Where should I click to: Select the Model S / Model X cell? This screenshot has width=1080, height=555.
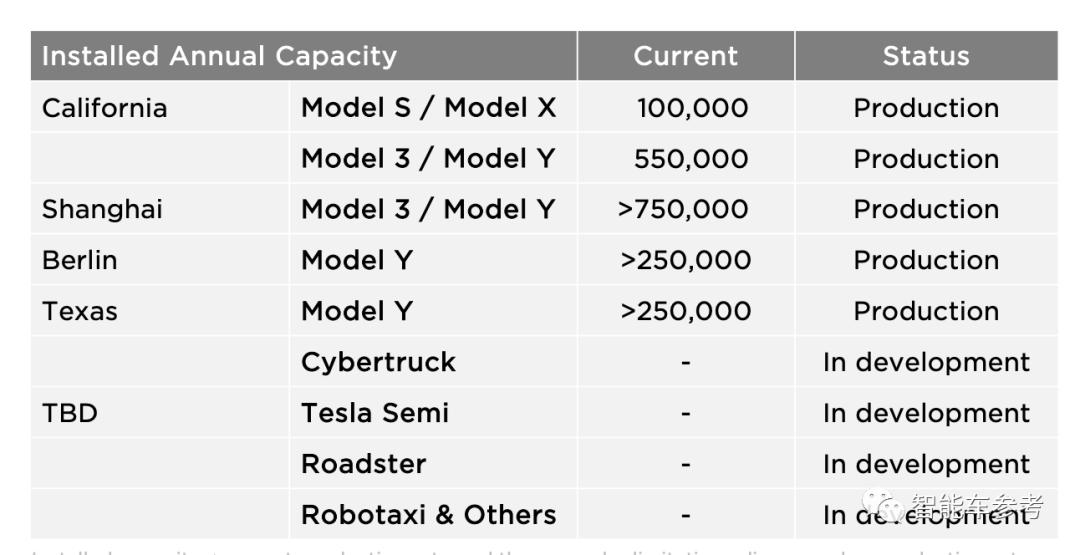point(428,108)
